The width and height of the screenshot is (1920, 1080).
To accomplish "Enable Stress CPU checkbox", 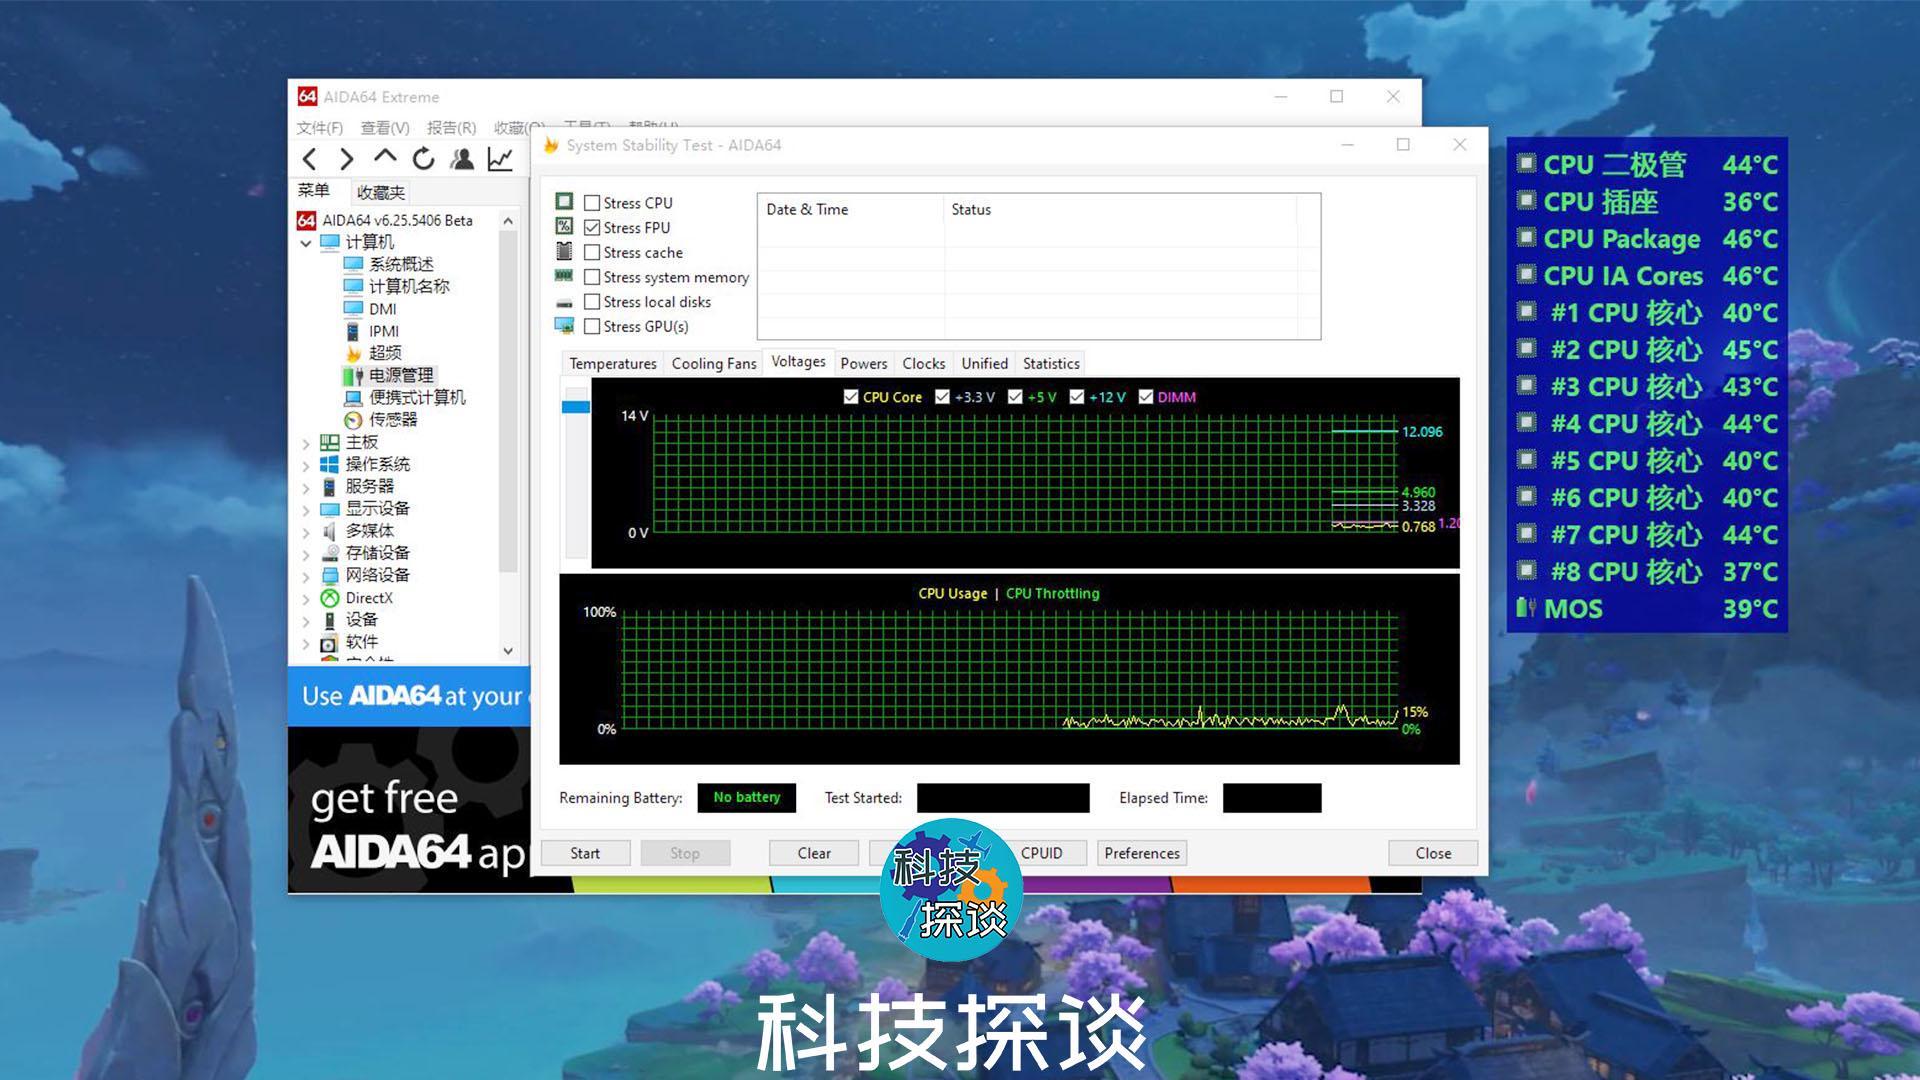I will click(589, 202).
